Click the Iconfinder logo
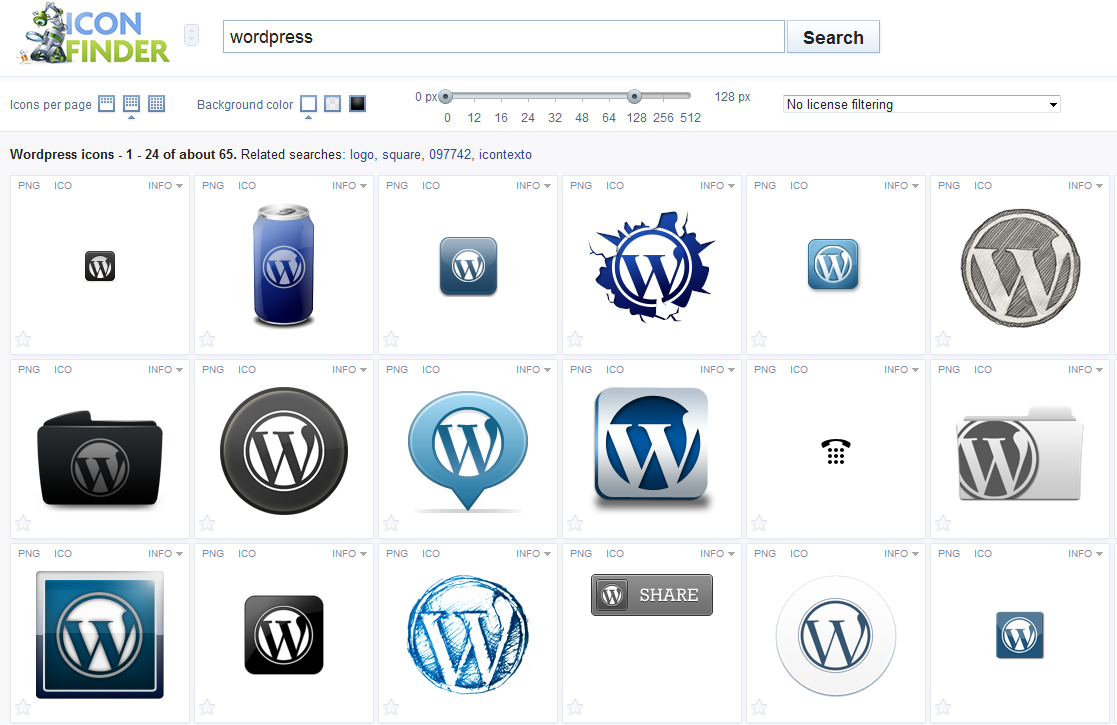Image resolution: width=1117 pixels, height=725 pixels. pos(93,34)
